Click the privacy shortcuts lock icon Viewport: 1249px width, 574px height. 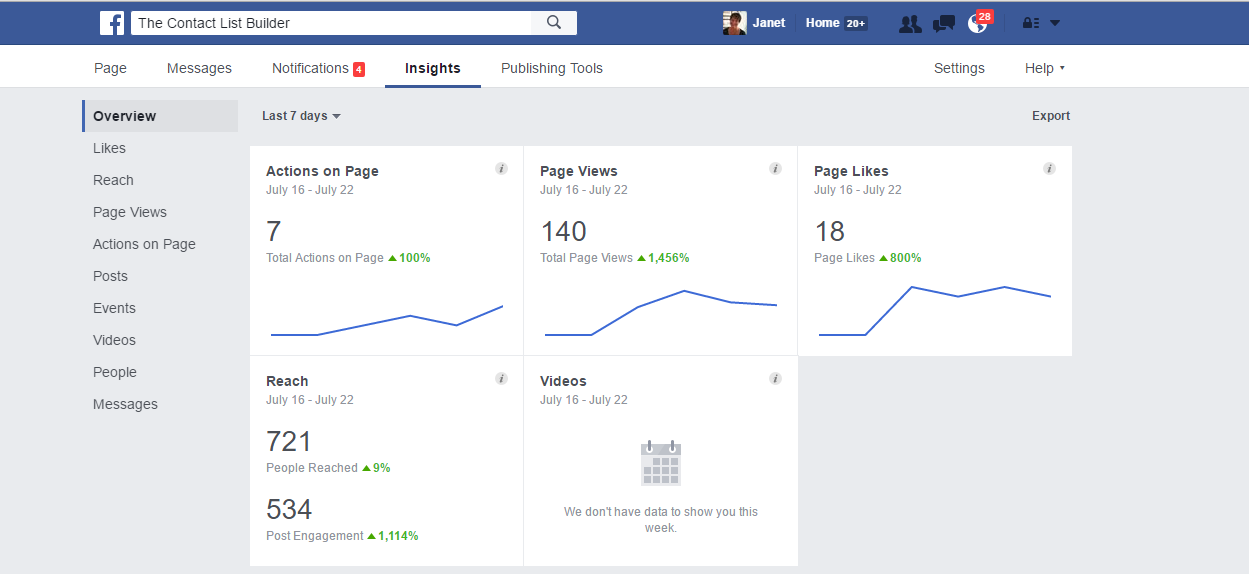[1030, 24]
